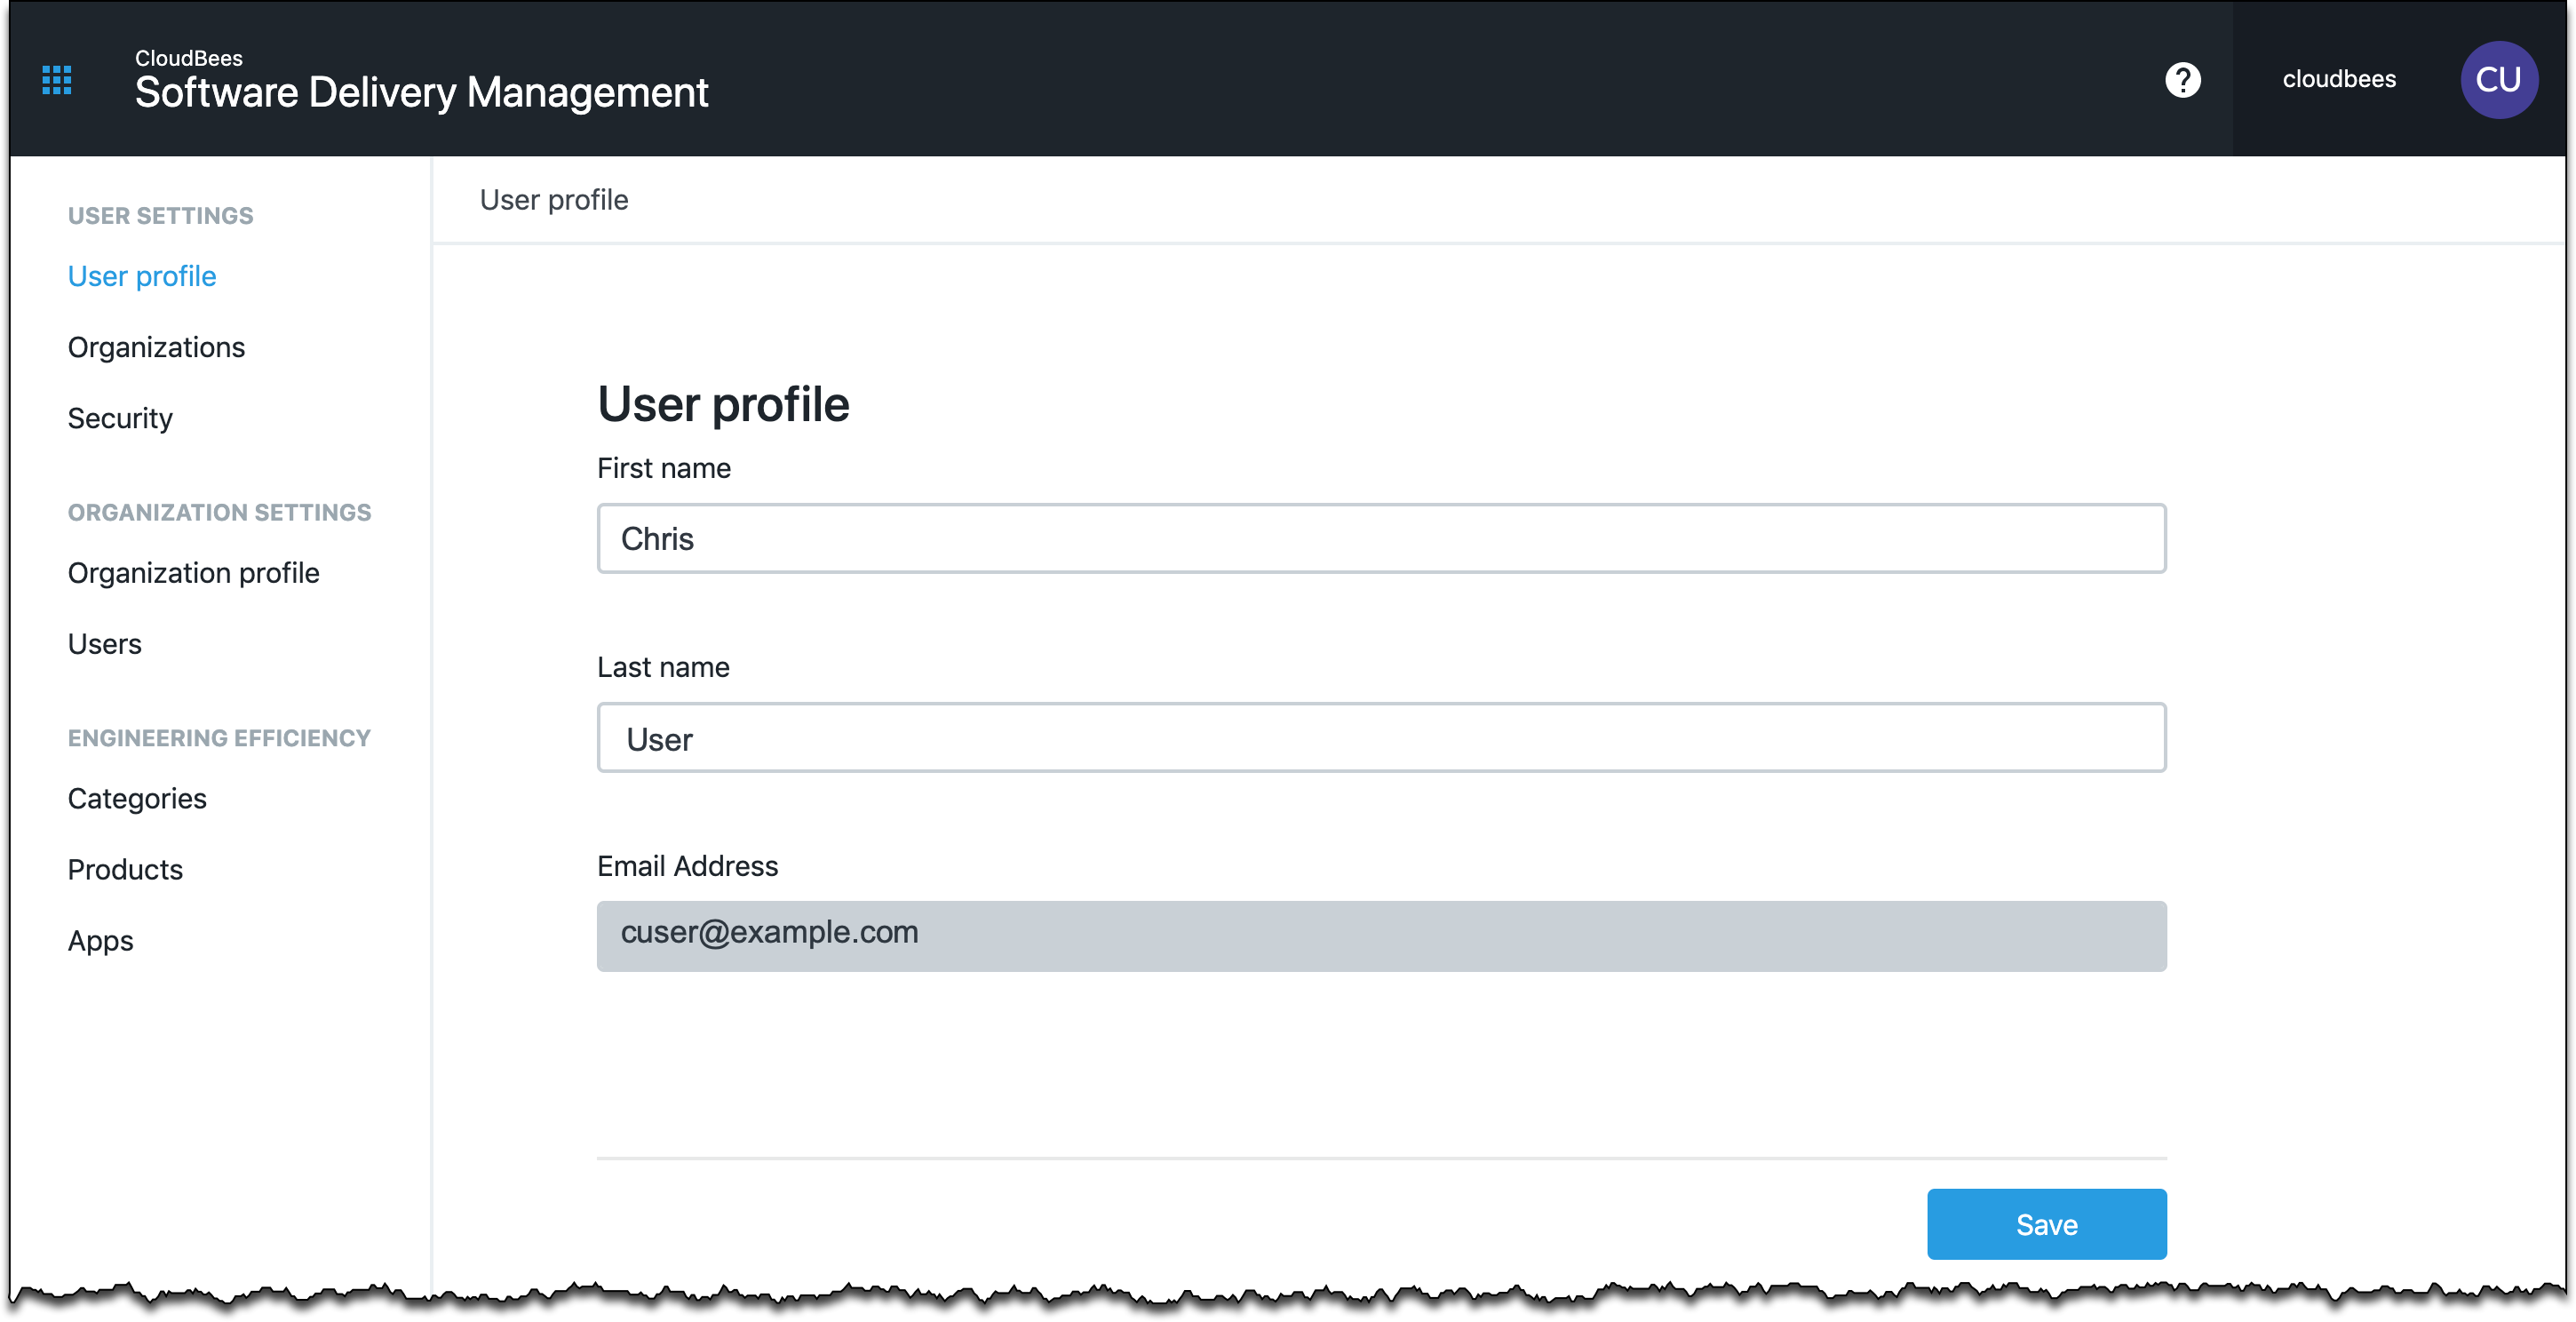Click the disabled Email Address field

point(1381,936)
